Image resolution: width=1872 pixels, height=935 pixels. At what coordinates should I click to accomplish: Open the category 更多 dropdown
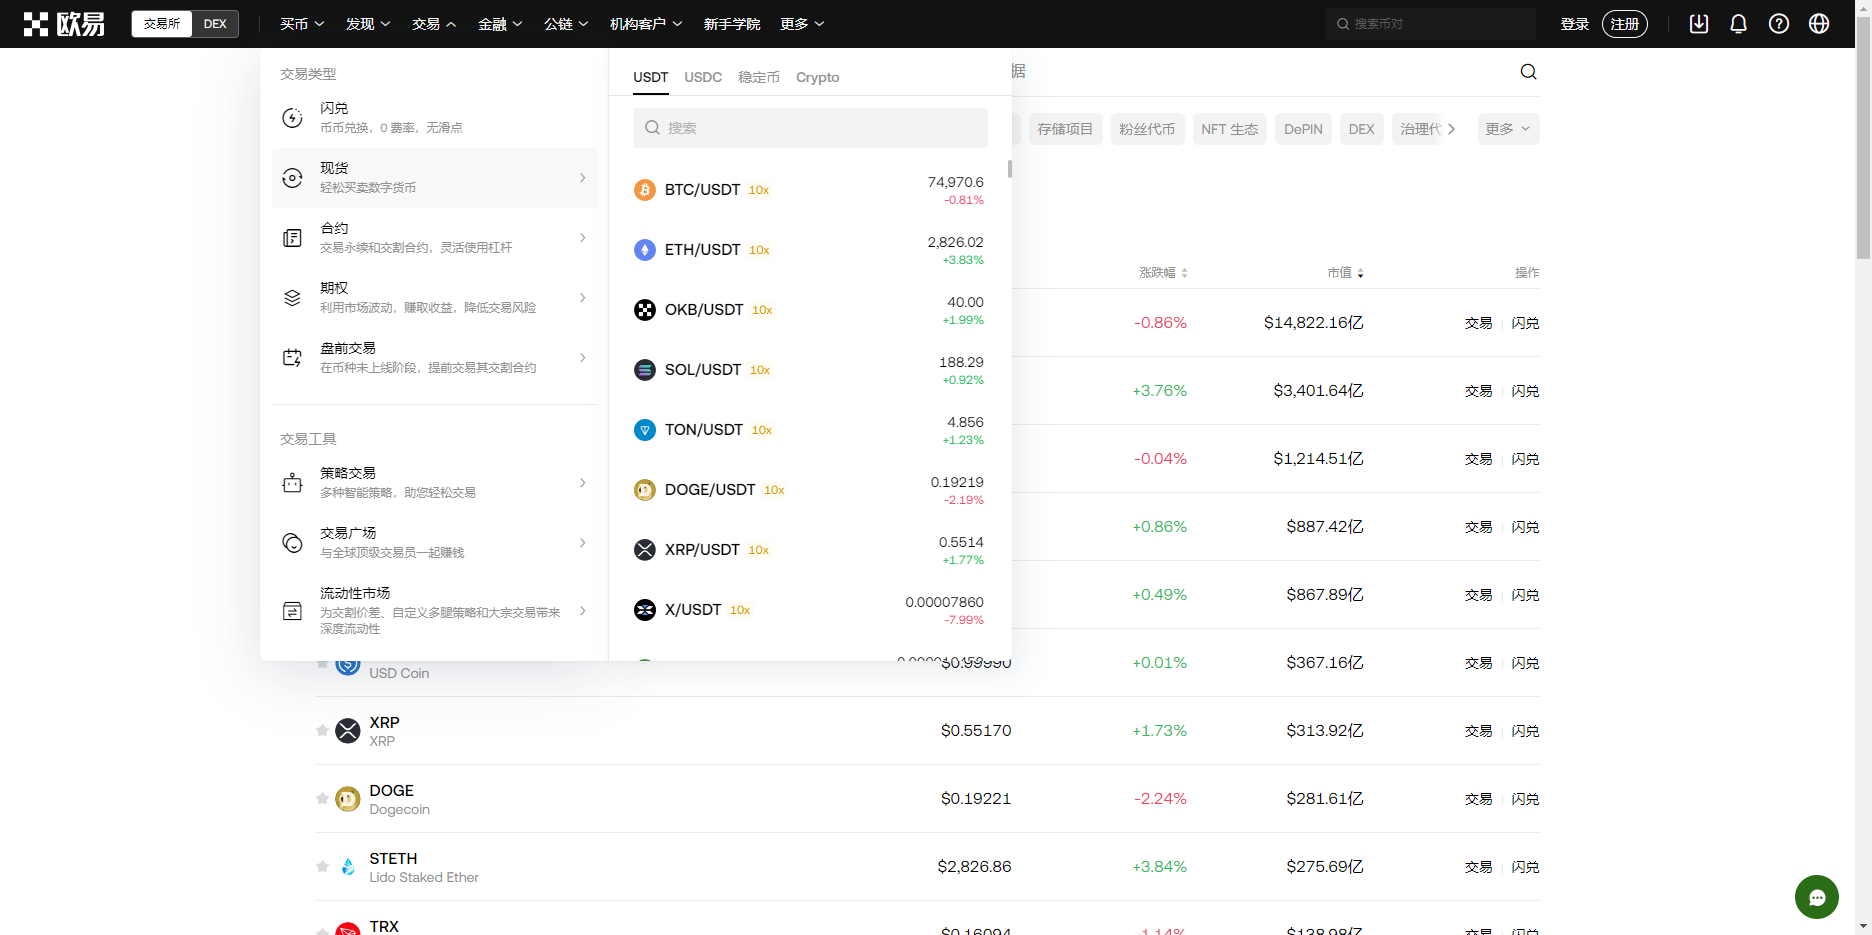click(x=1508, y=129)
